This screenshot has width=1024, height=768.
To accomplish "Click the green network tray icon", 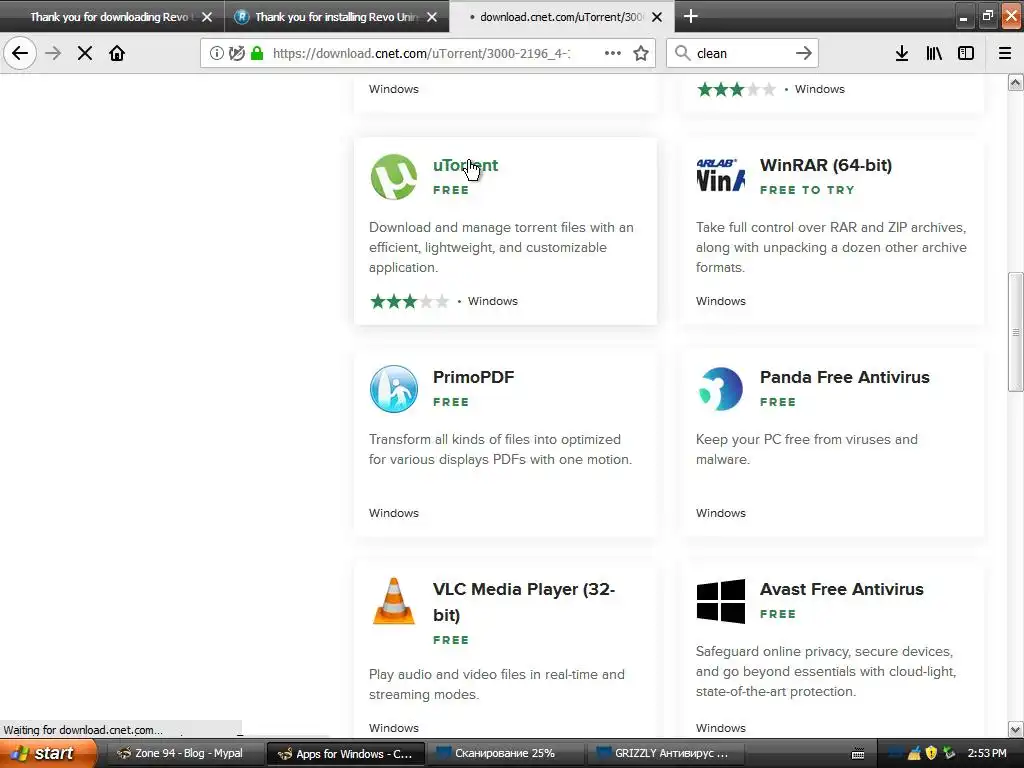I will click(949, 753).
